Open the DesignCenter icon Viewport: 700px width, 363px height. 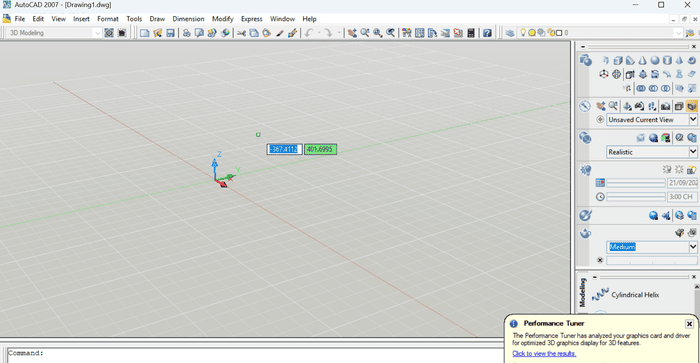(x=420, y=33)
